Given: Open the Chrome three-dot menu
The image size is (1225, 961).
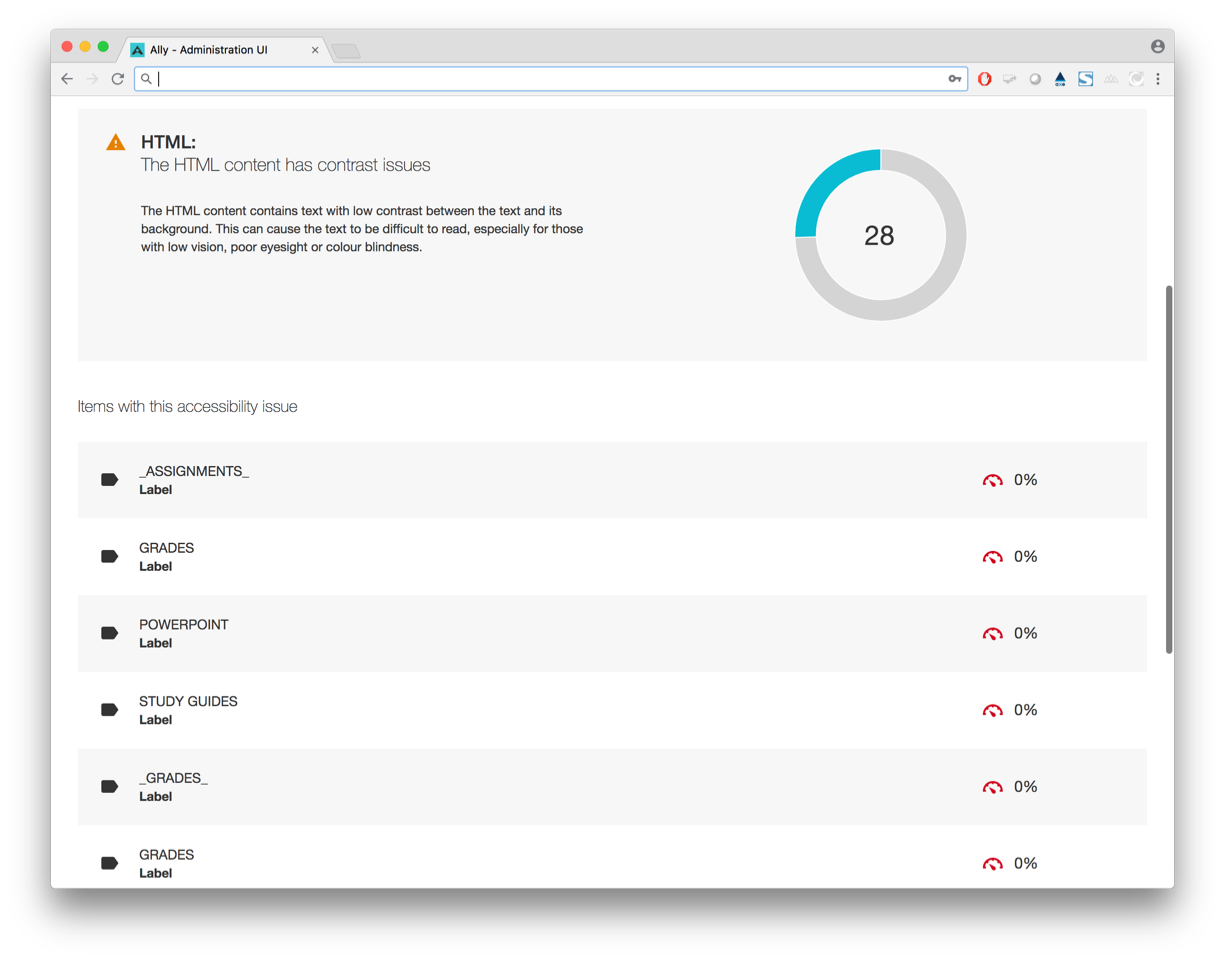Looking at the screenshot, I should pos(1158,79).
